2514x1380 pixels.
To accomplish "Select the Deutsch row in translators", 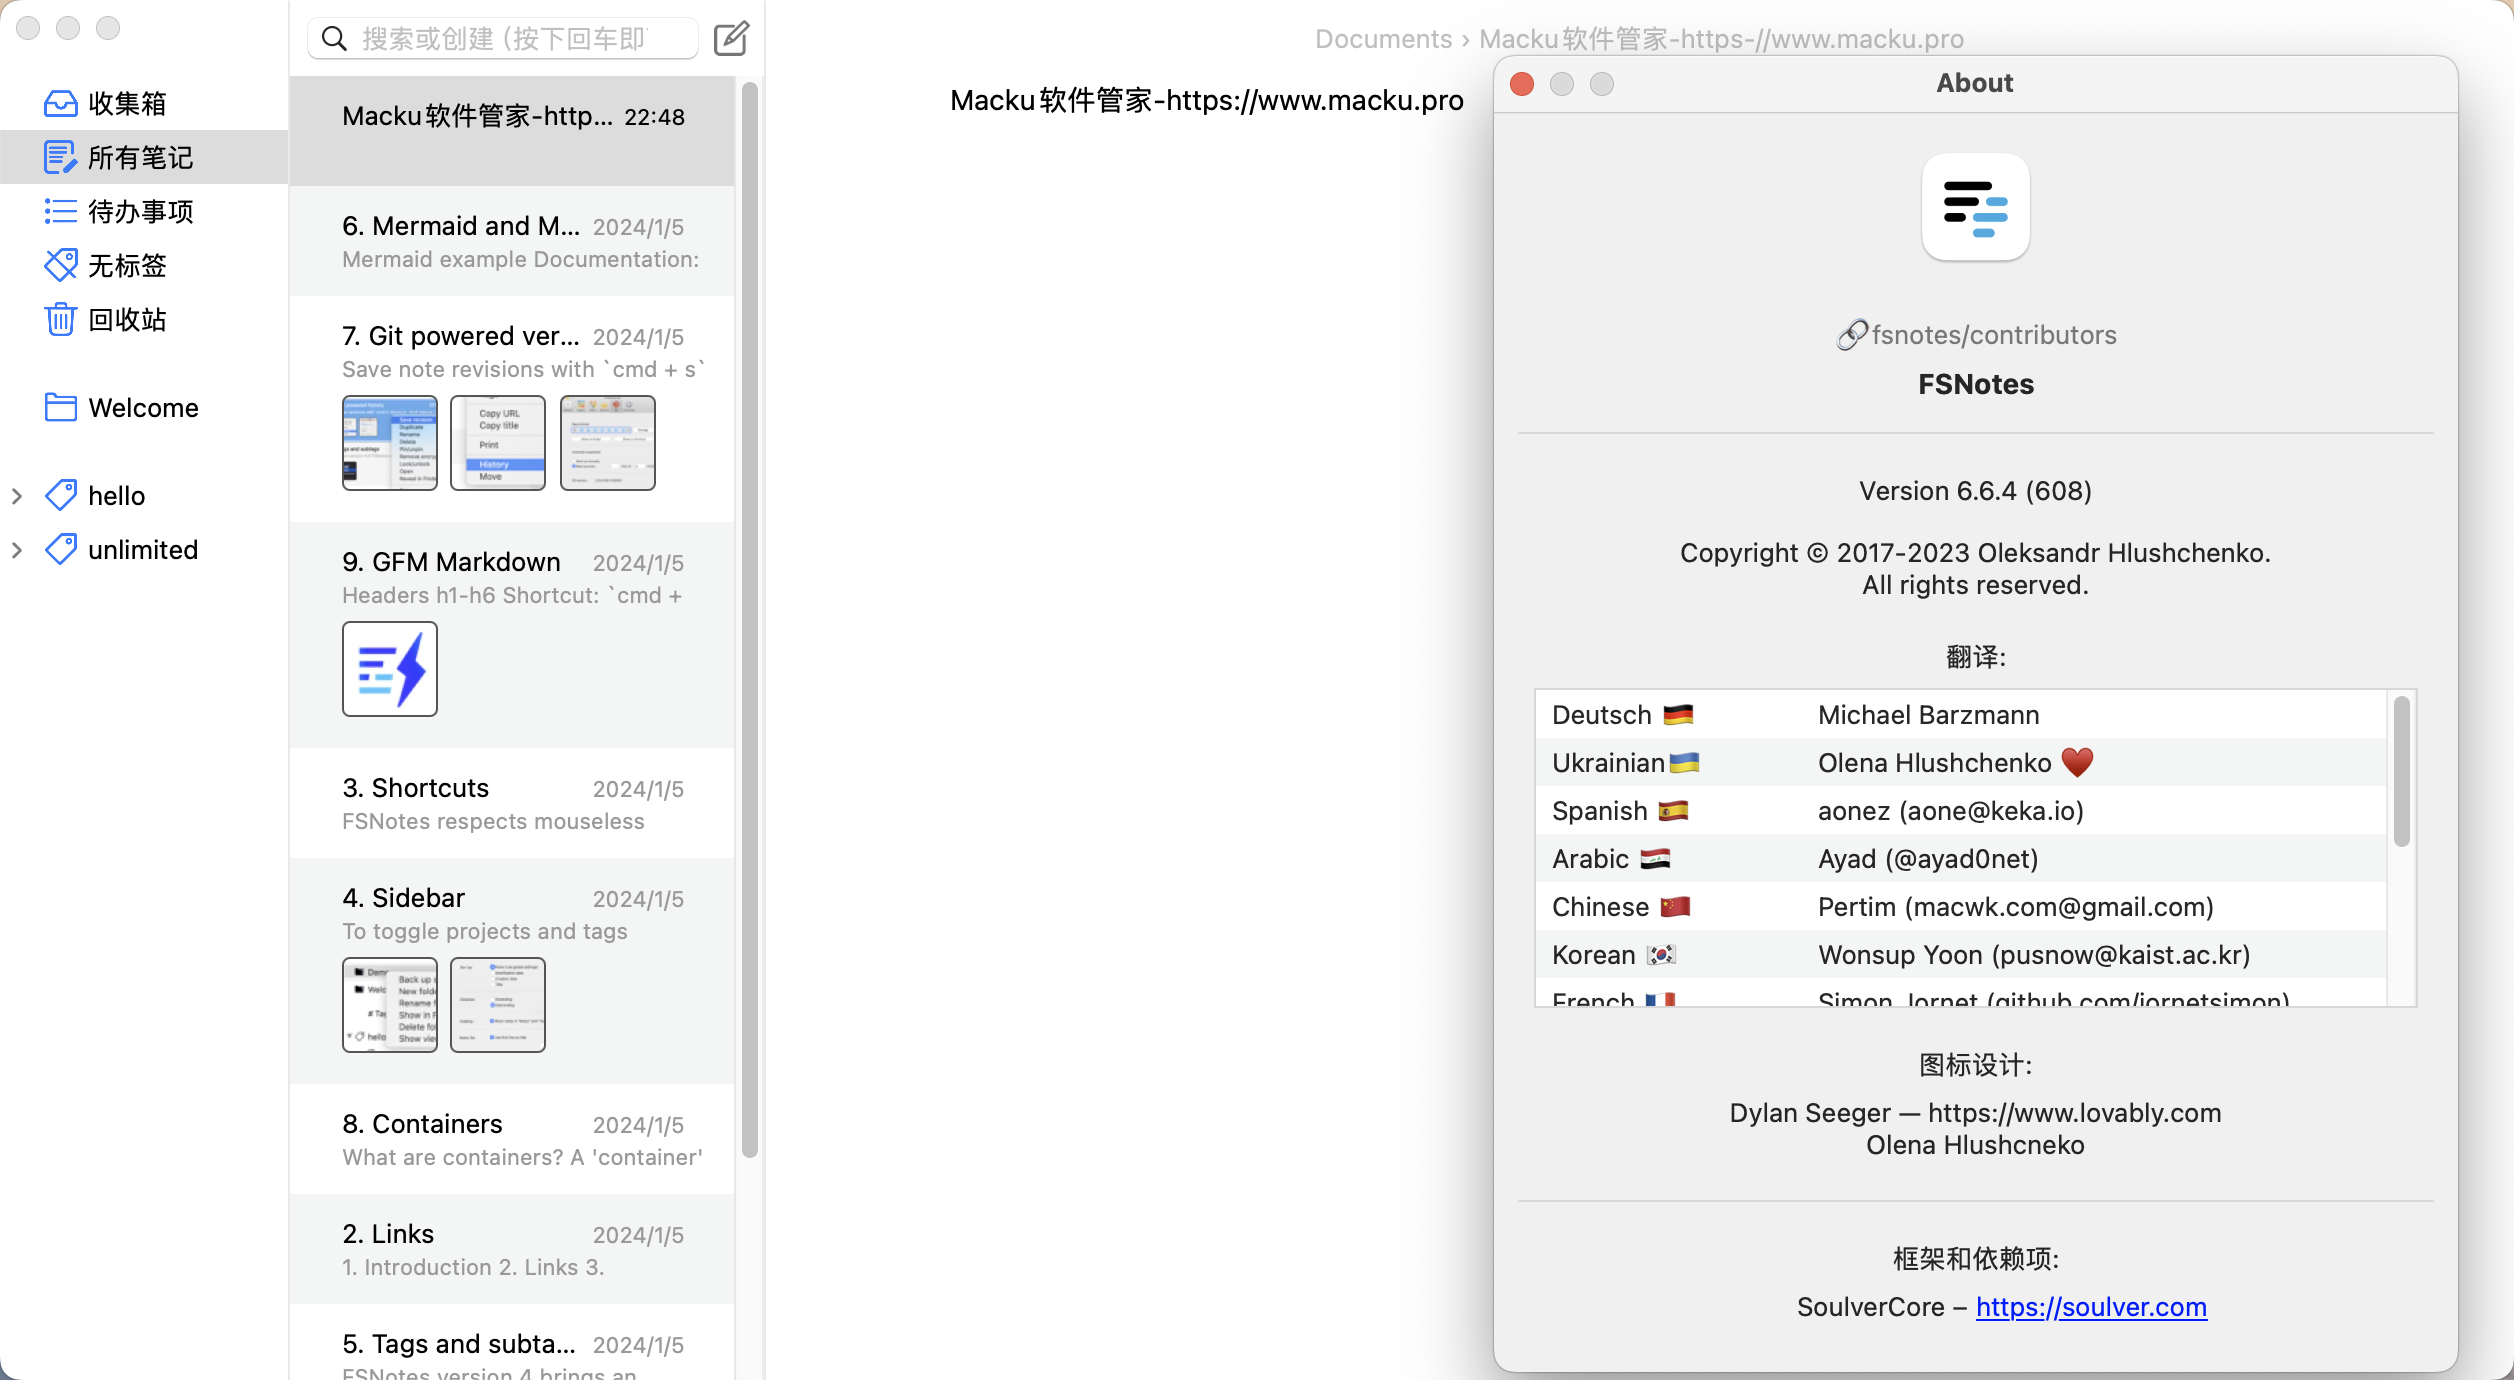I will [x=1960, y=715].
